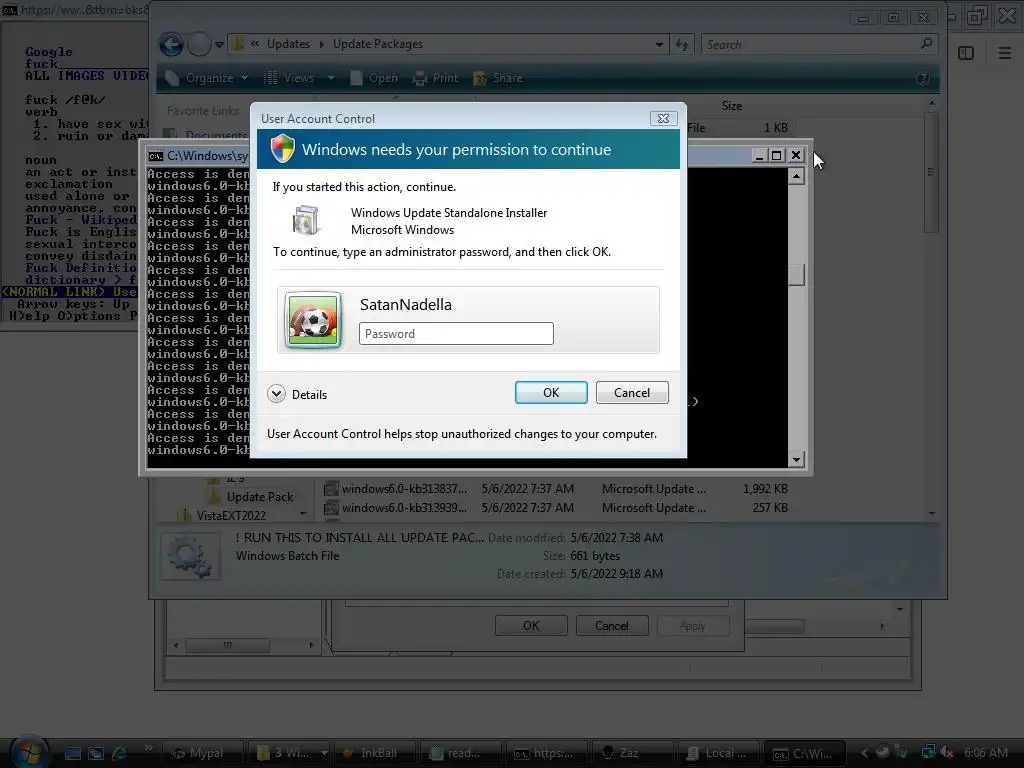The image size is (1024, 768).
Task: Click OK in the User Account Control dialog
Action: 551,392
